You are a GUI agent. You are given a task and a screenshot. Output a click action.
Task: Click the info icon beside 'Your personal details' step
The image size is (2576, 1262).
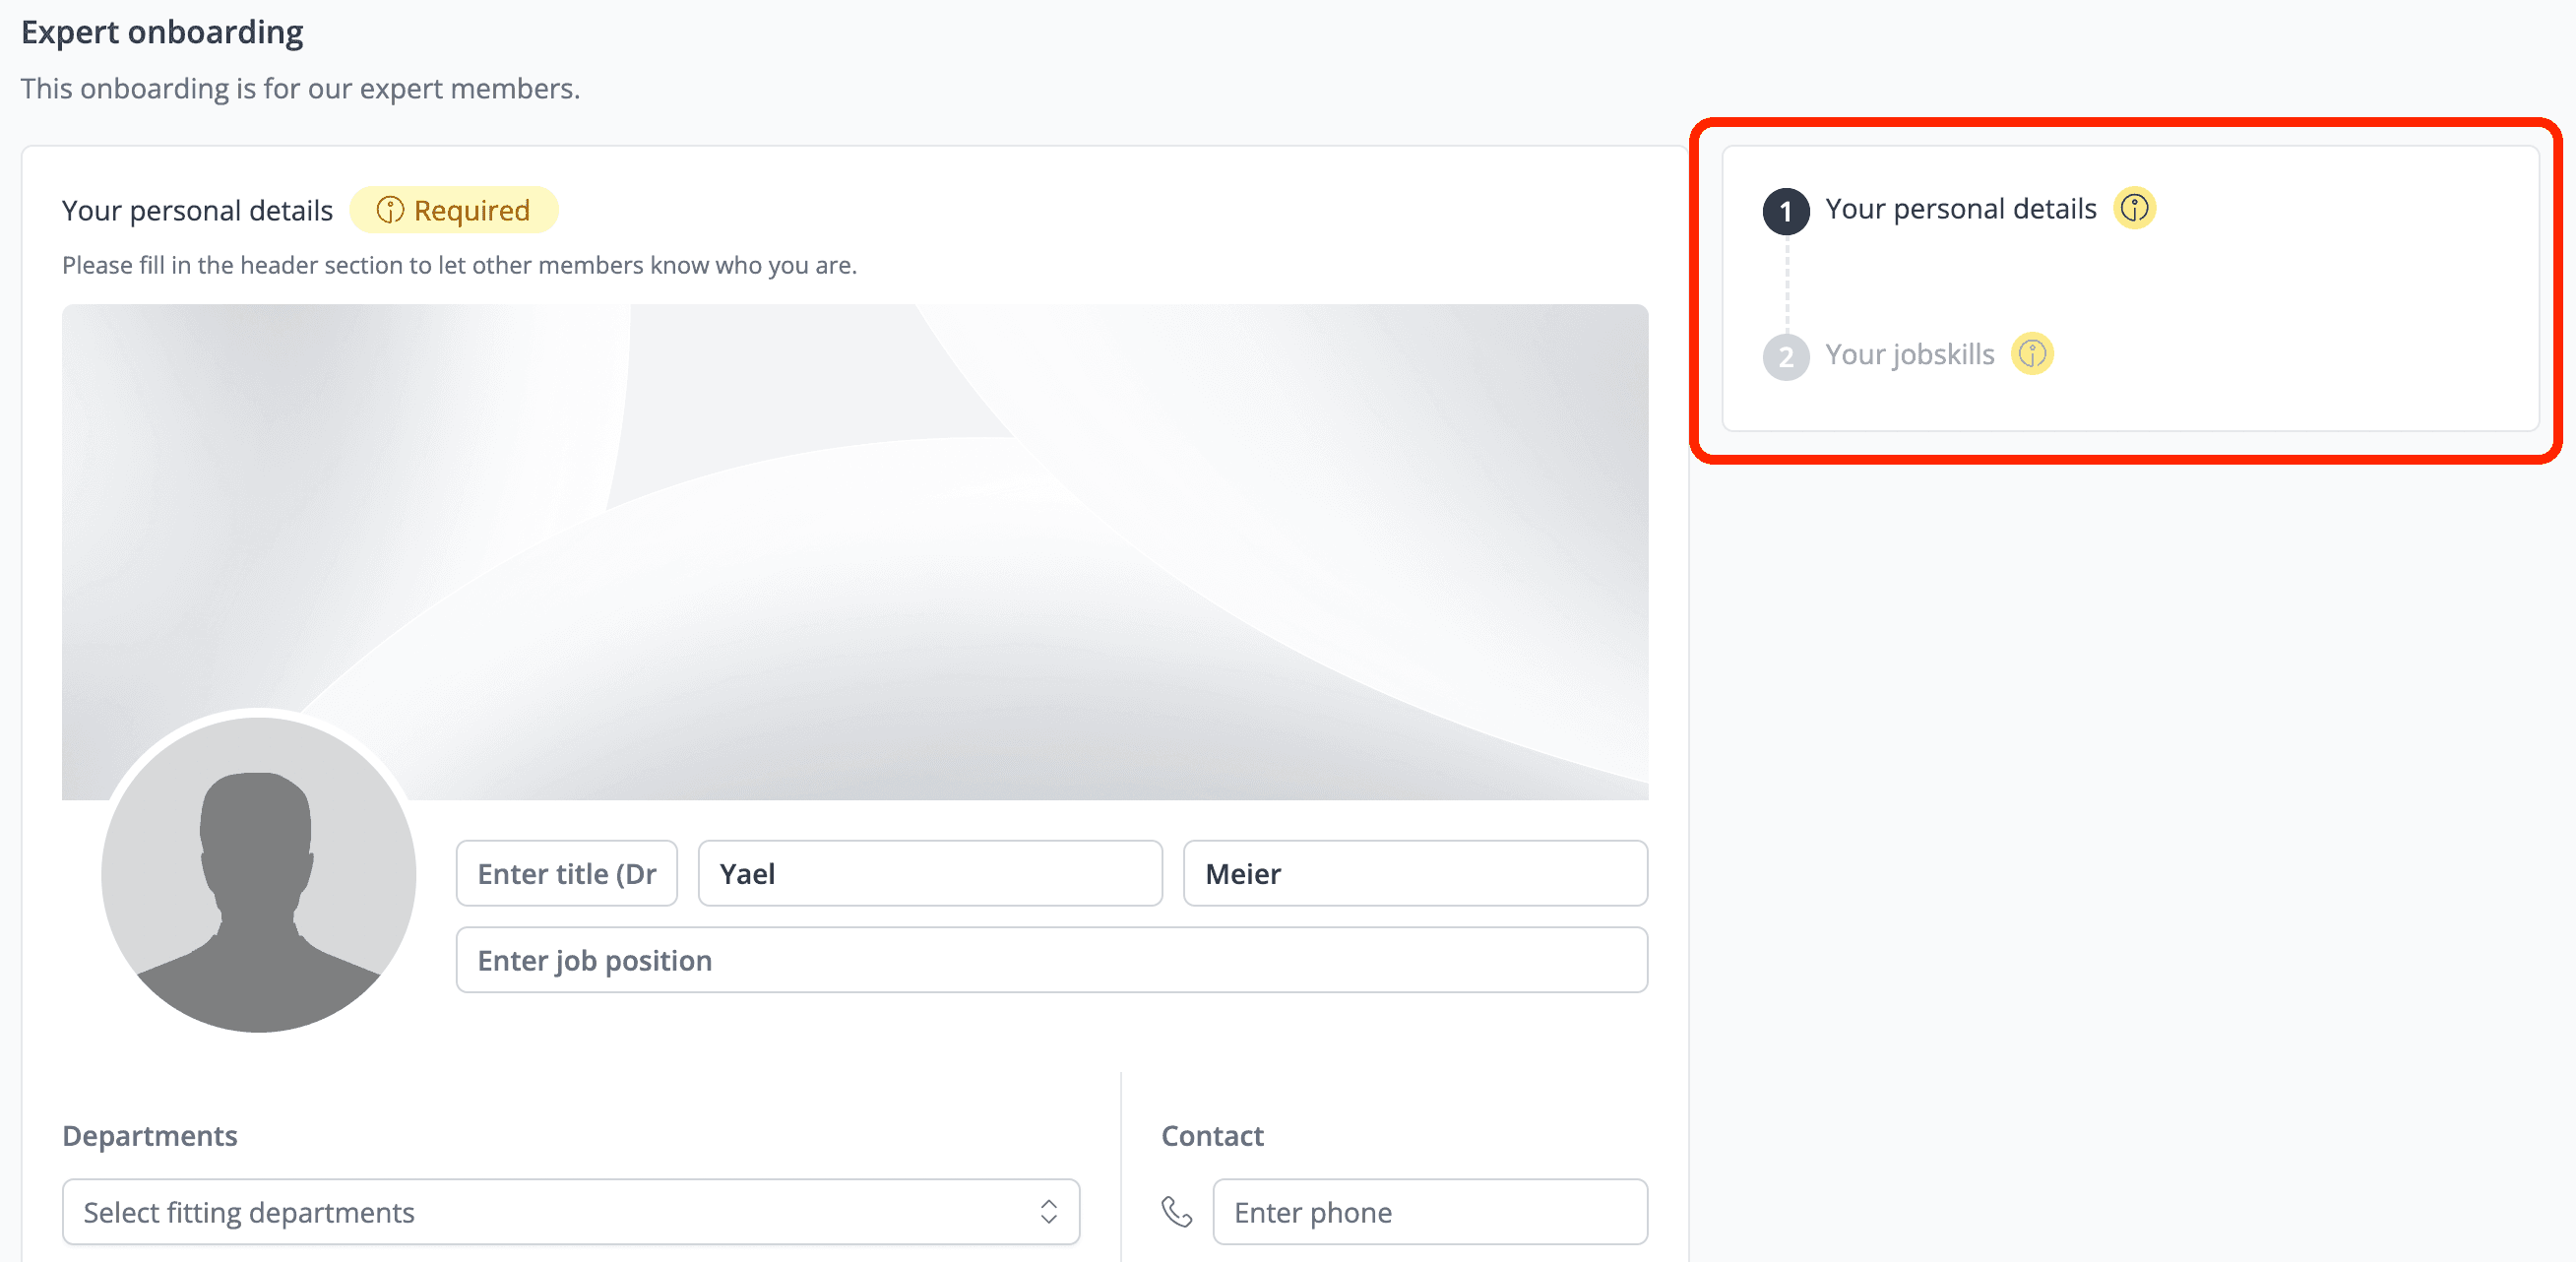point(2133,208)
